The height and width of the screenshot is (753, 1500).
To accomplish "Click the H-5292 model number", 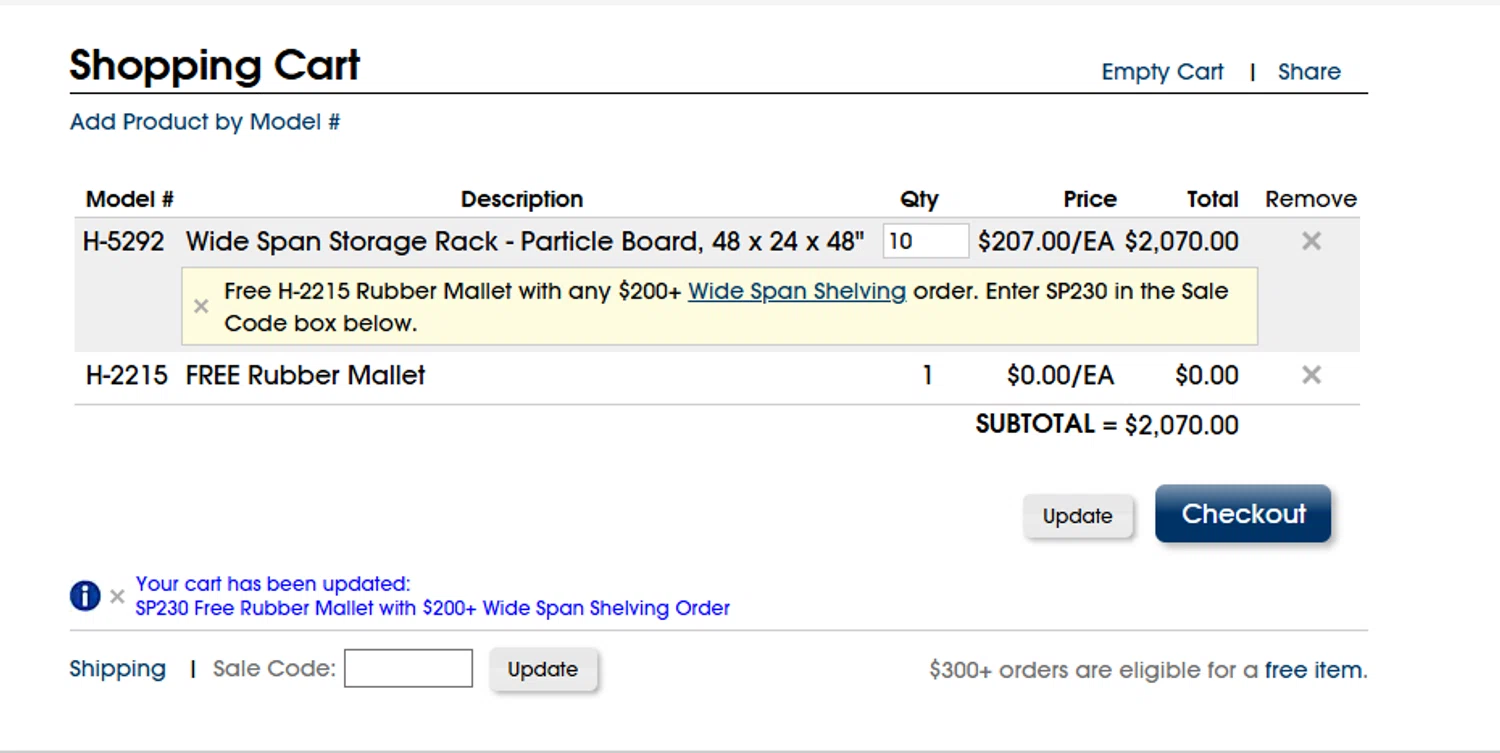I will [124, 241].
